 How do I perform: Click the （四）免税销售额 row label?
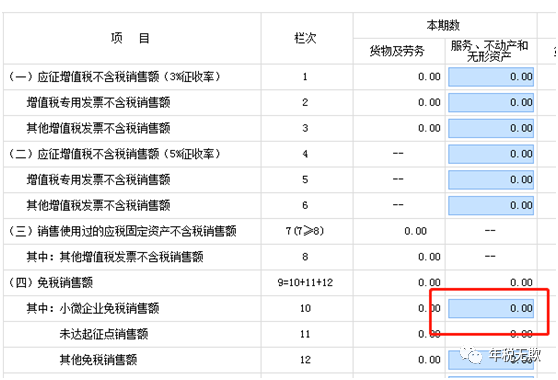click(x=51, y=283)
